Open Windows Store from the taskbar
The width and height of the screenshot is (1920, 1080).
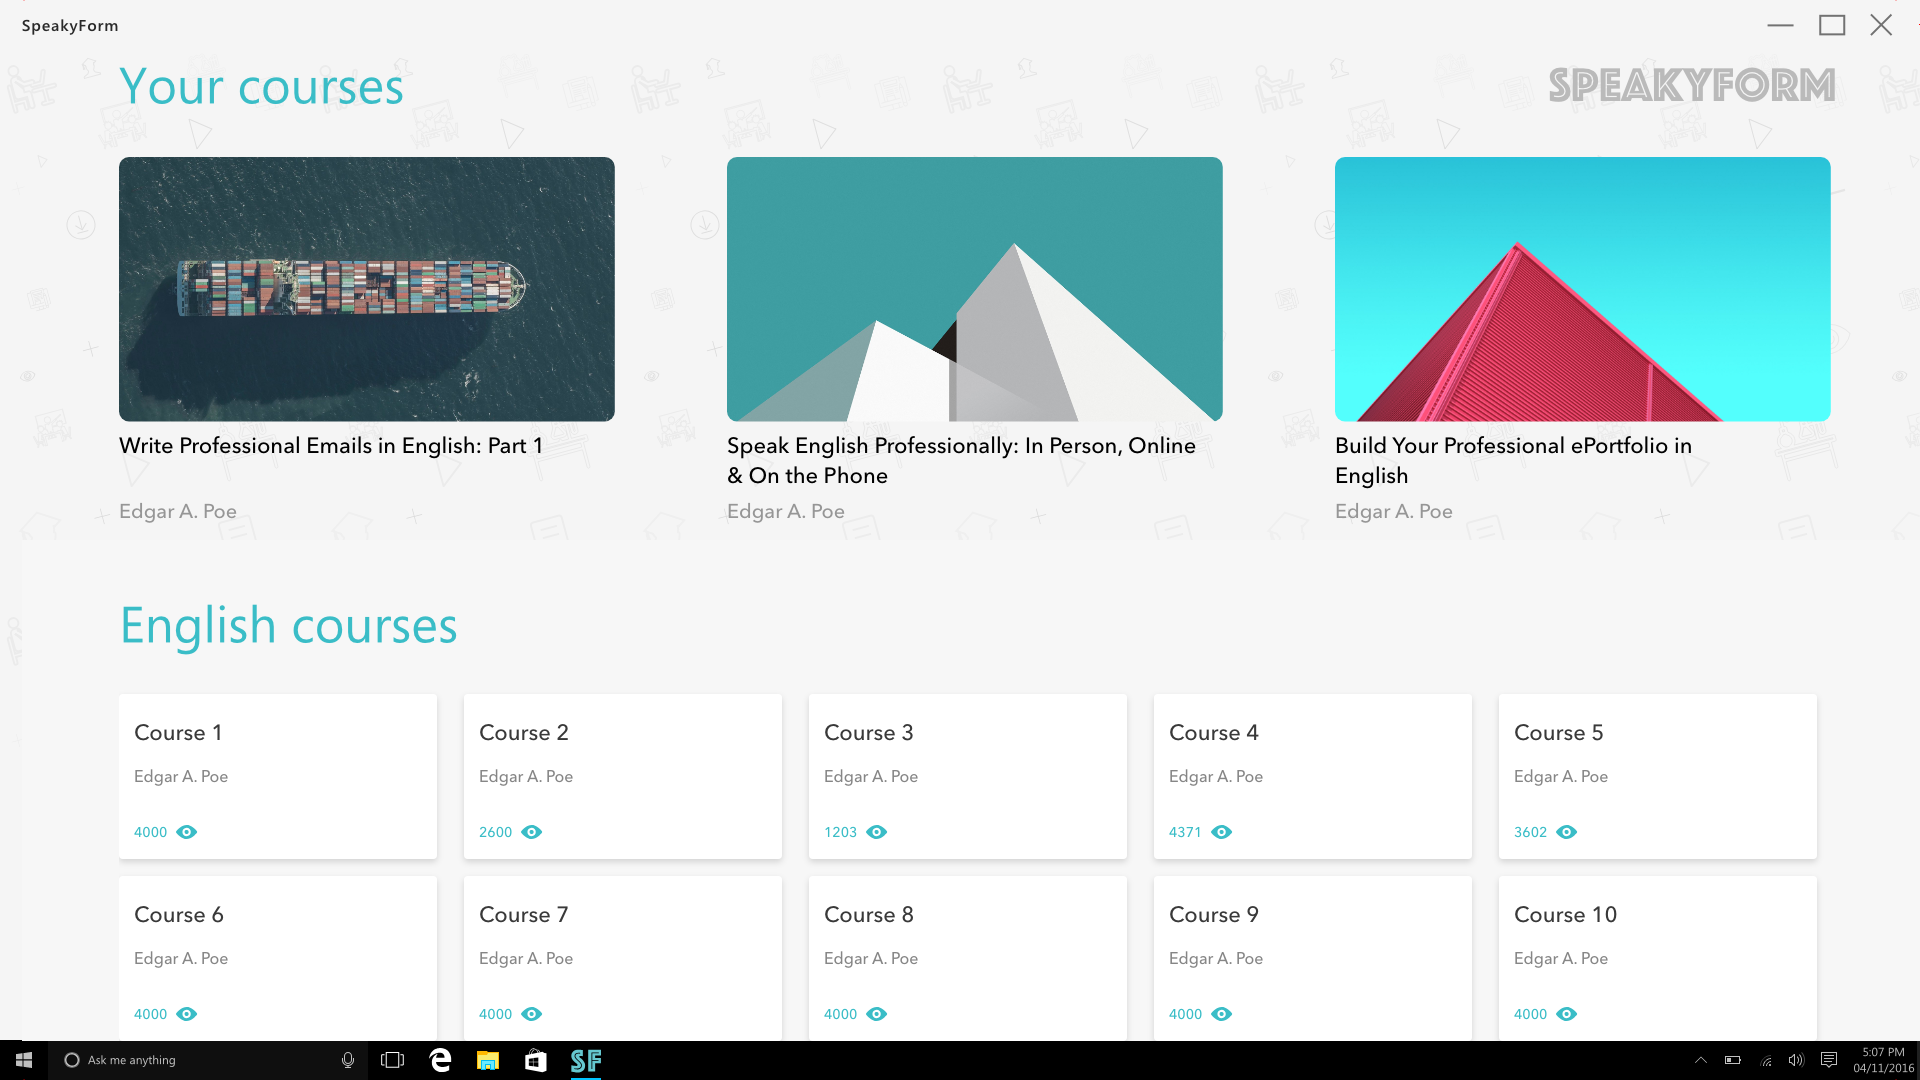pos(536,1060)
